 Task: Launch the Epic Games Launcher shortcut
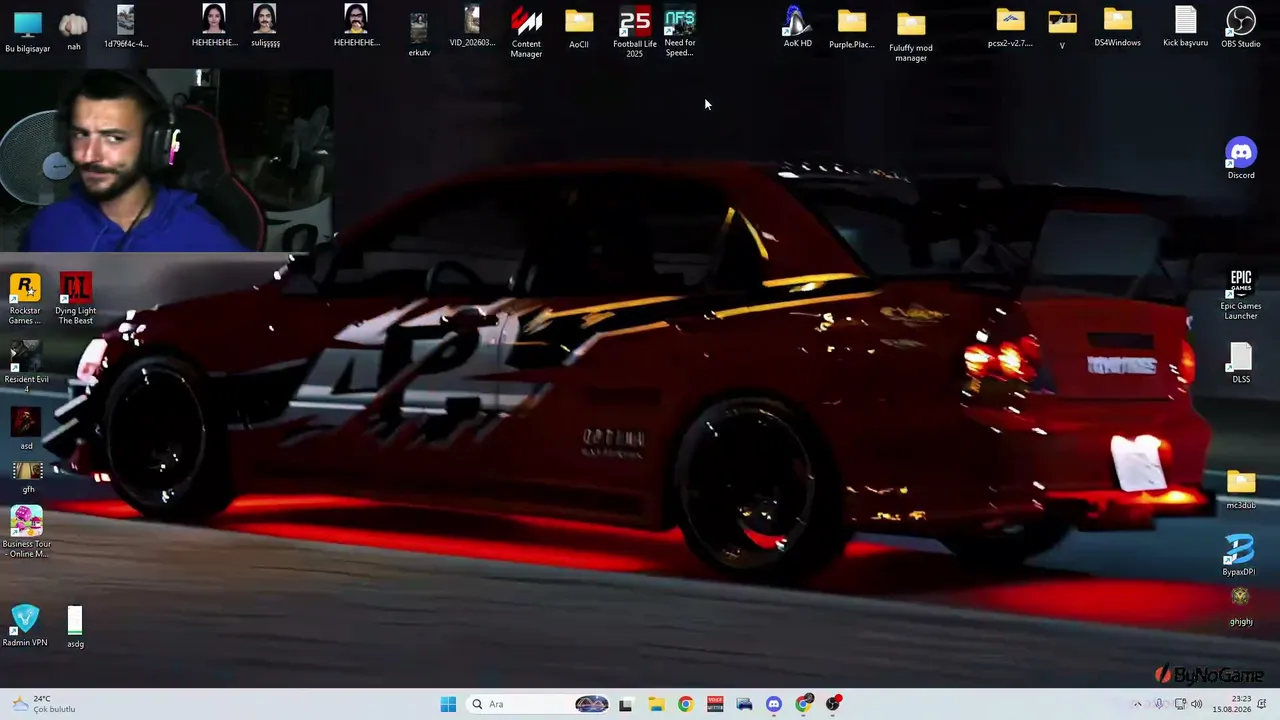[1241, 294]
